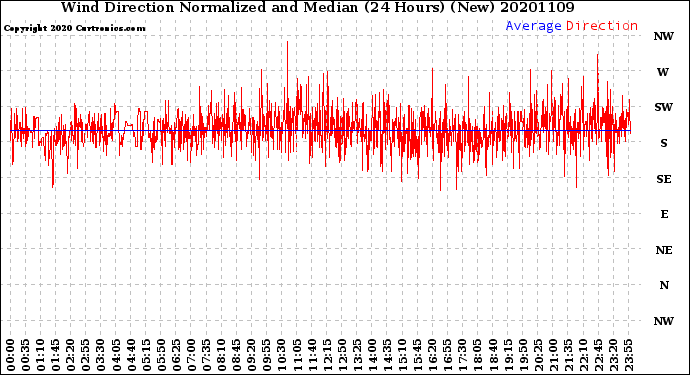The height and width of the screenshot is (375, 690).
Task: Click the 22:45 time label
Action: coord(598,355)
